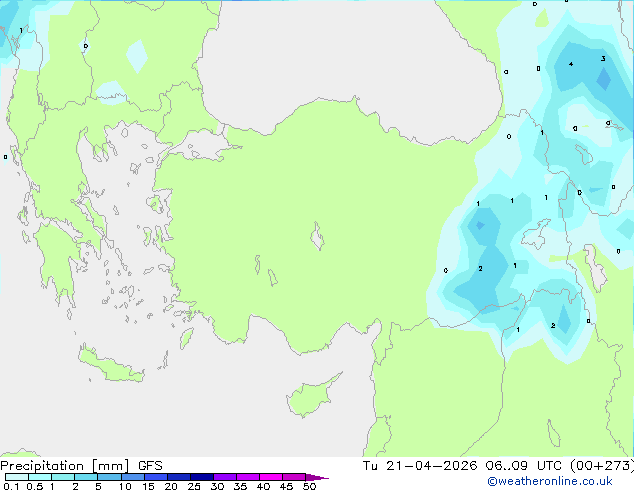The height and width of the screenshot is (490, 634).
Task: Click the Peloponnese peninsula of Greece
Action: pos(57,263)
